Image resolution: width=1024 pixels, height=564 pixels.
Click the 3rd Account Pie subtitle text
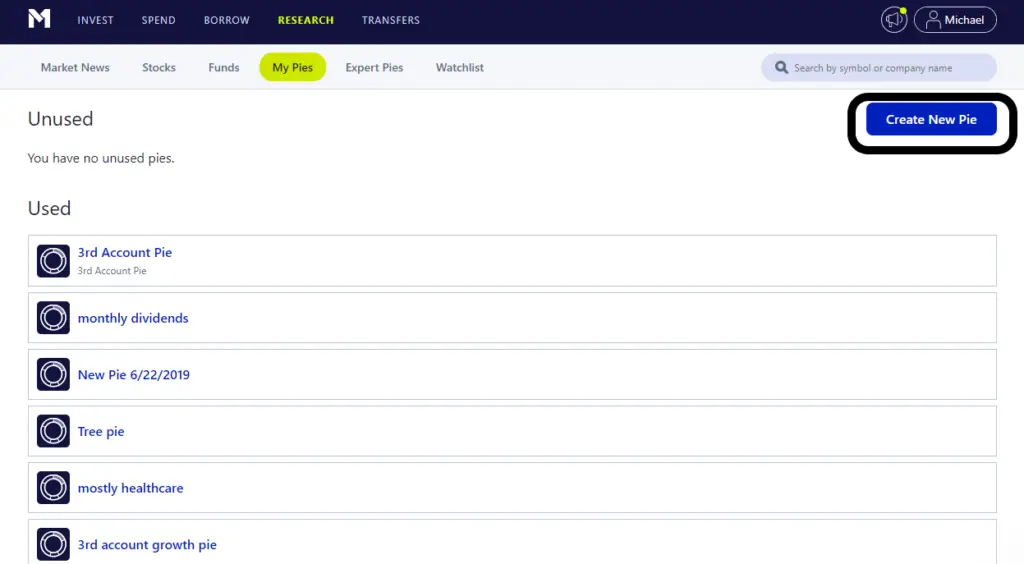point(112,271)
